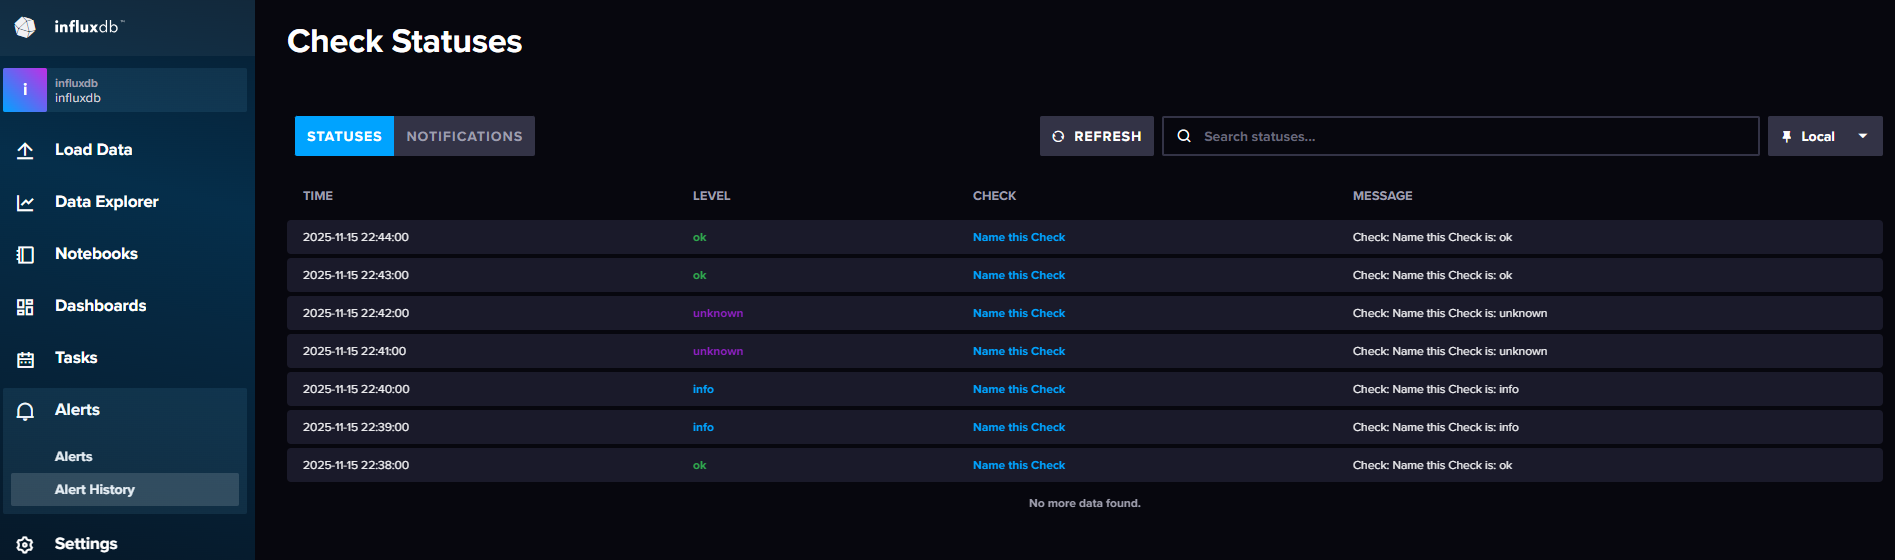Click the Settings gear icon

tap(26, 544)
